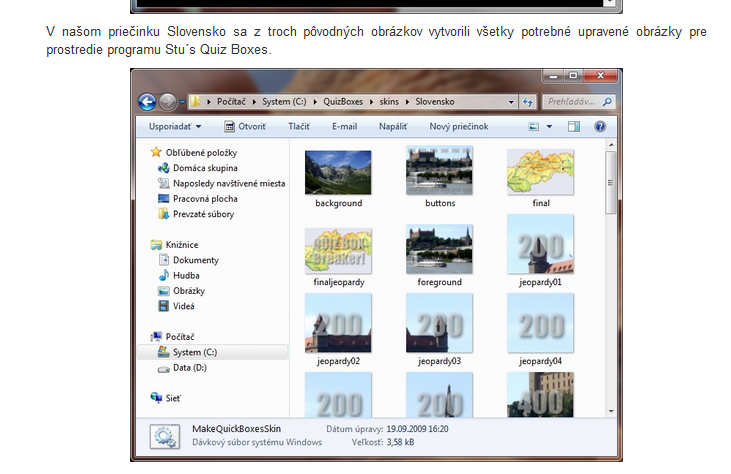
Task: Click Napáliť in the toolbar
Action: tap(393, 126)
